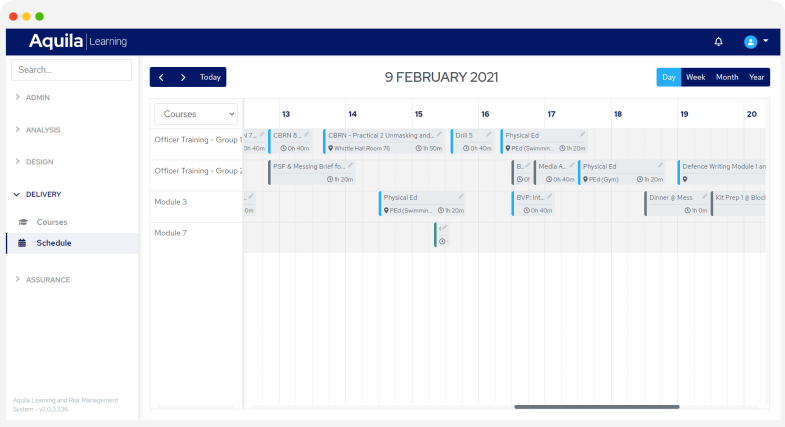Image resolution: width=785 pixels, height=427 pixels.
Task: Open the user profile avatar menu
Action: (751, 41)
